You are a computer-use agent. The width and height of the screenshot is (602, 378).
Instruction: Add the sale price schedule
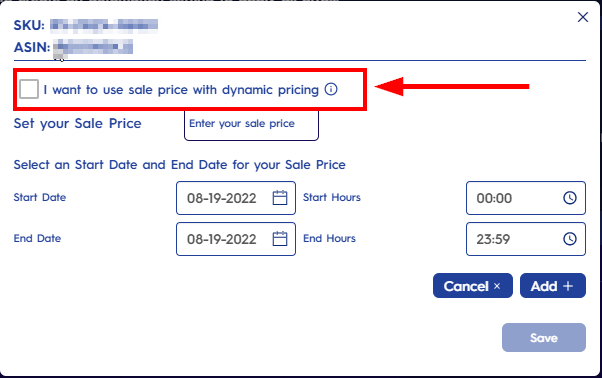pos(553,286)
